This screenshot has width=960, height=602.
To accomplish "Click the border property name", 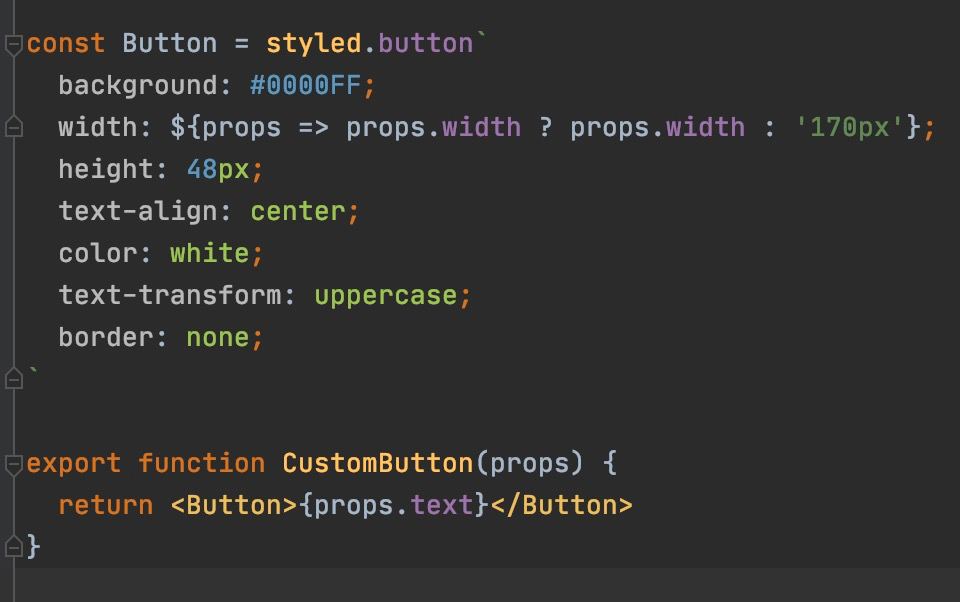I will click(105, 337).
